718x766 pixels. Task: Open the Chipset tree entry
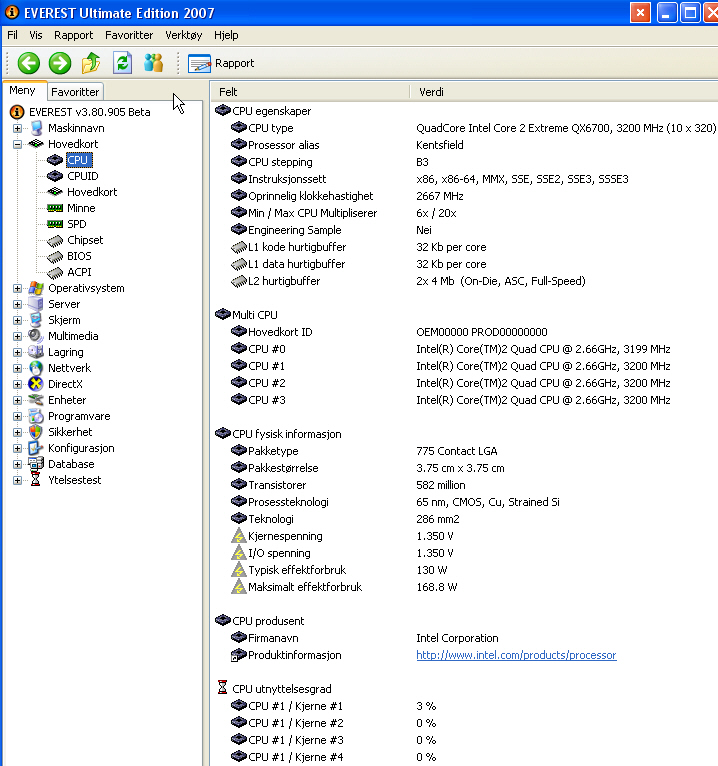tap(85, 240)
